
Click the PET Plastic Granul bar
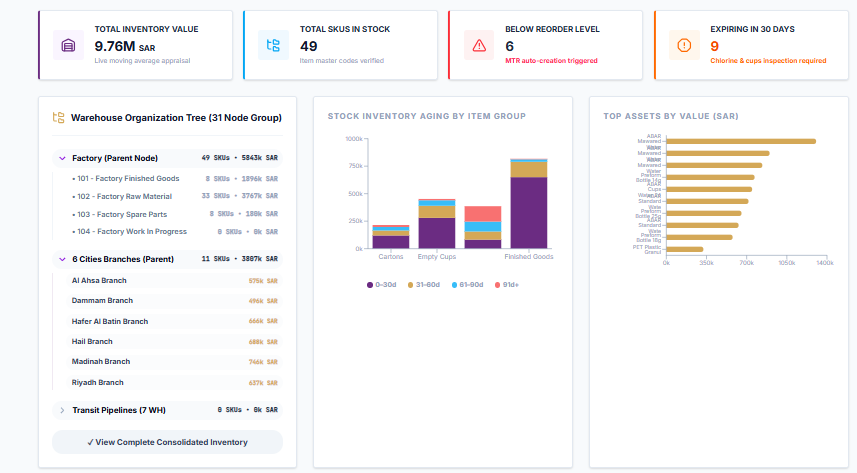(x=684, y=249)
